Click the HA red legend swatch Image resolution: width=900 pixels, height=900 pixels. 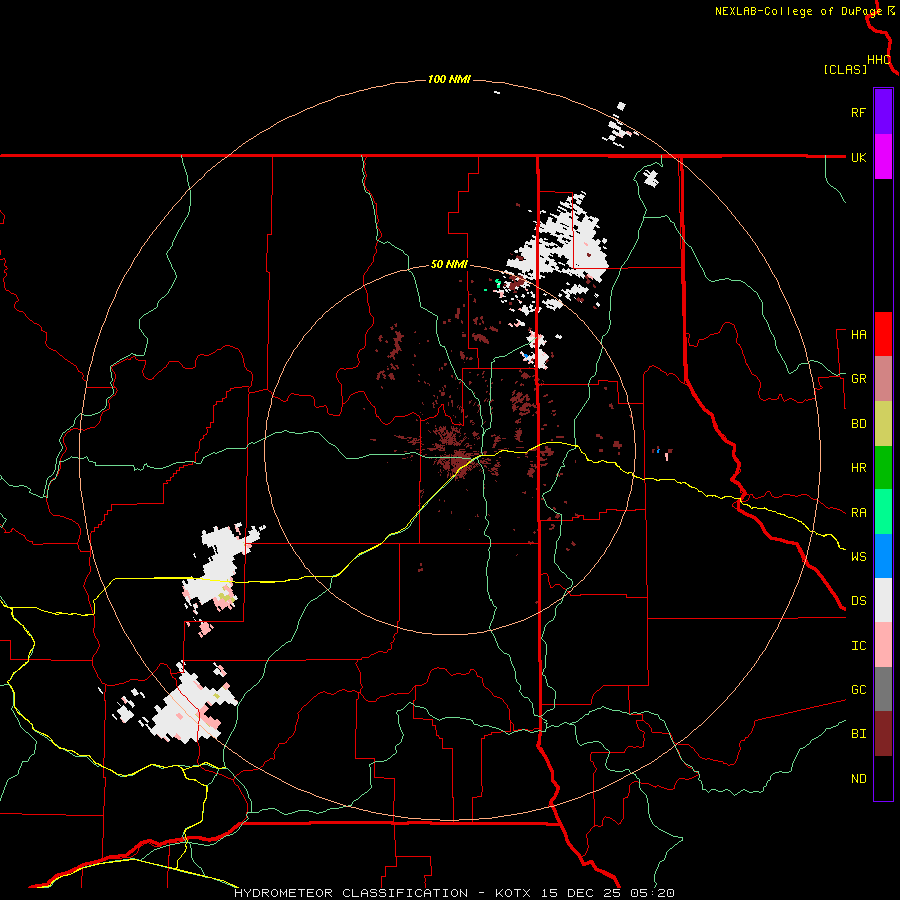coord(883,334)
